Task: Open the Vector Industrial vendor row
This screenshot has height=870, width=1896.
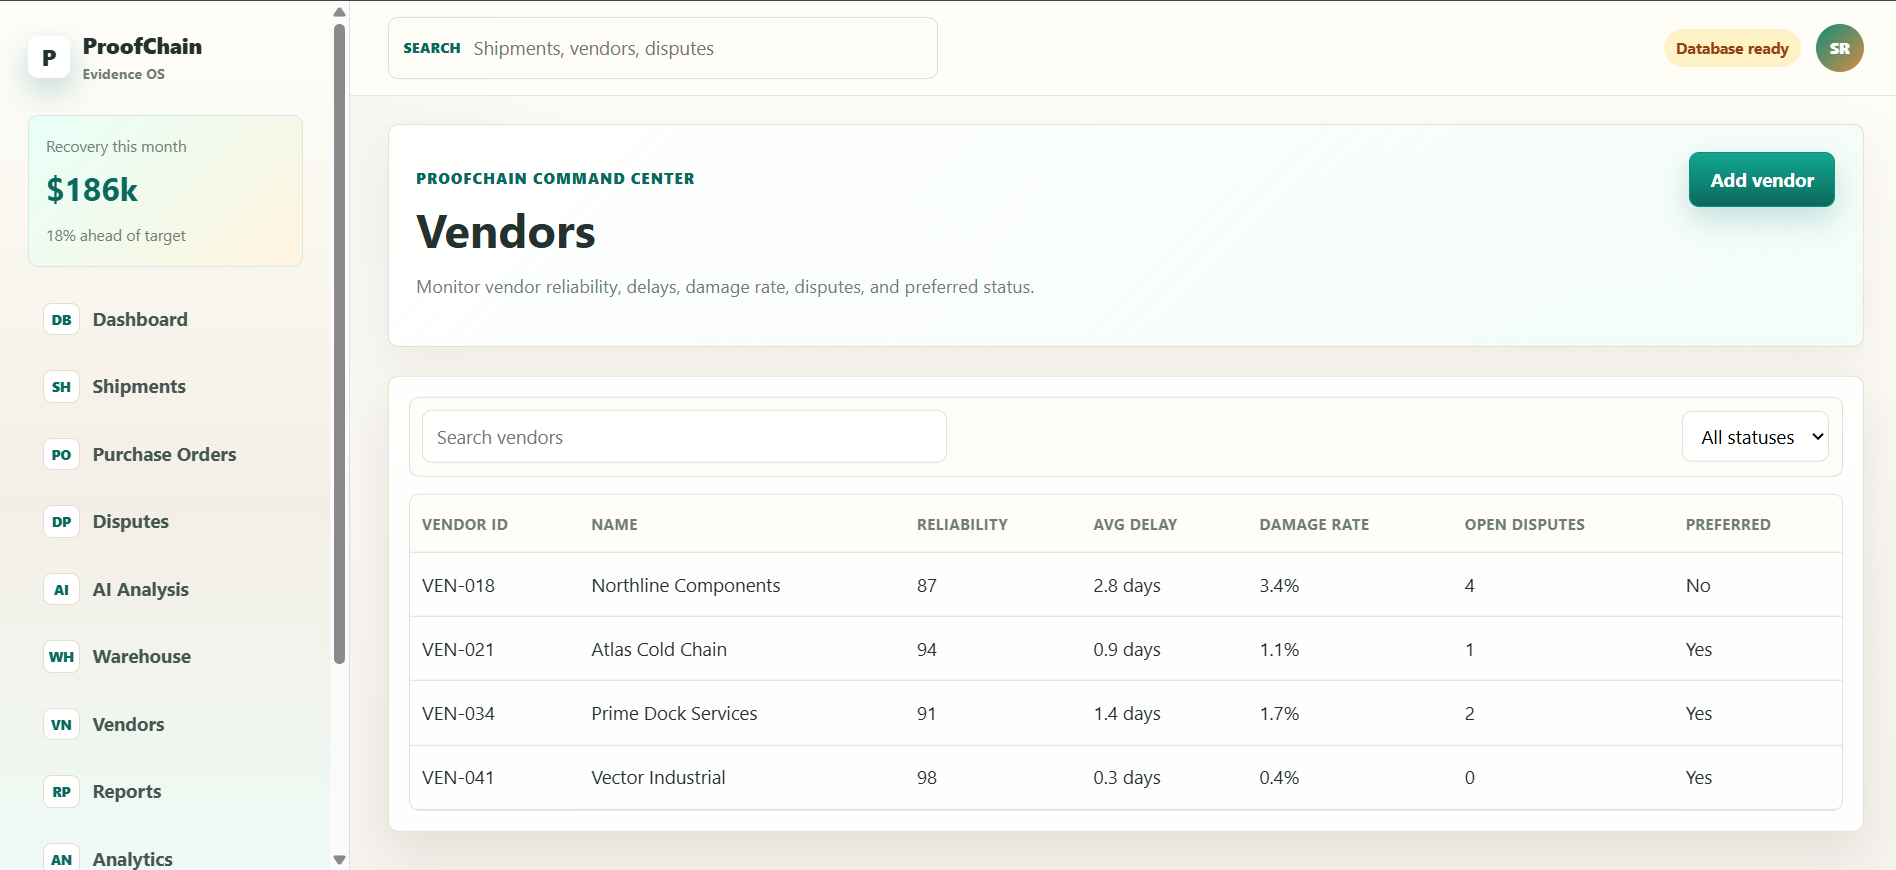Action: pos(1125,777)
